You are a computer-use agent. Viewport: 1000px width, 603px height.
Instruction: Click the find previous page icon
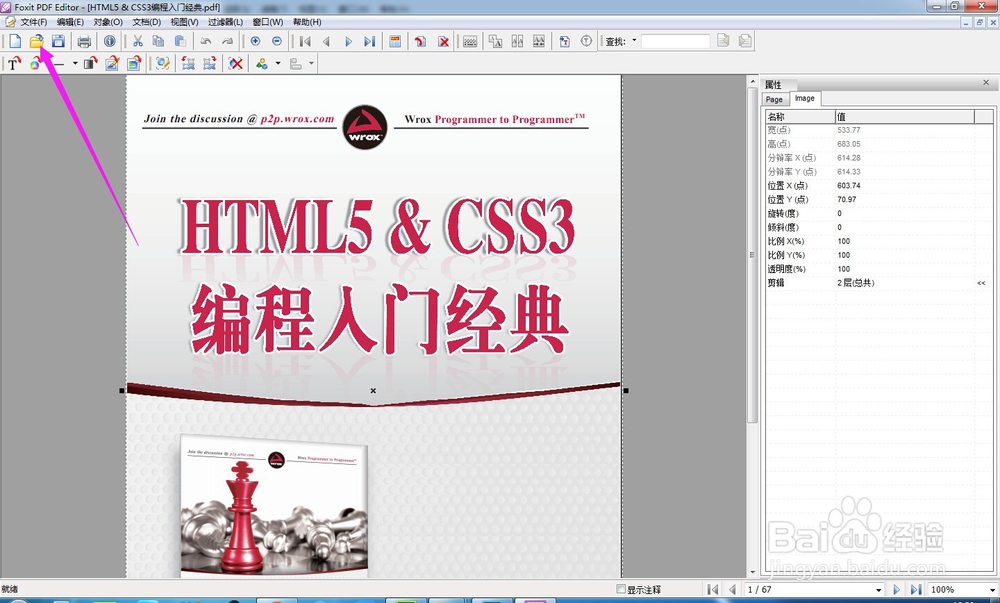(723, 41)
